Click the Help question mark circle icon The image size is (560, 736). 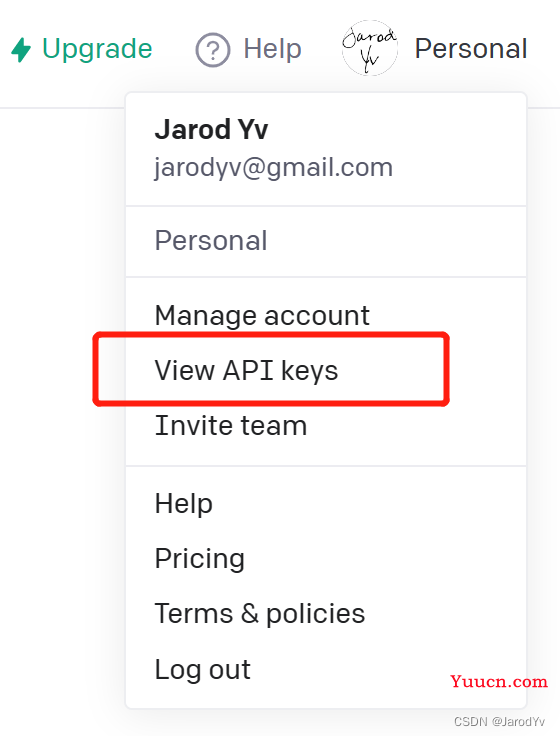point(213,50)
